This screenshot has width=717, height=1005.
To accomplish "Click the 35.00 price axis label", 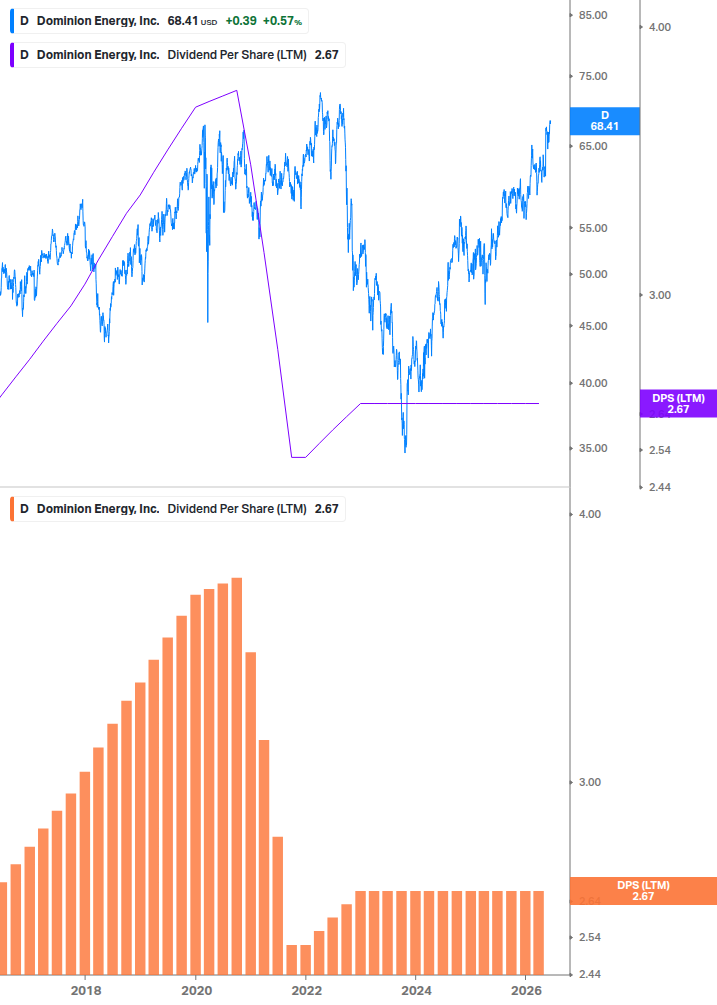I will click(x=593, y=449).
